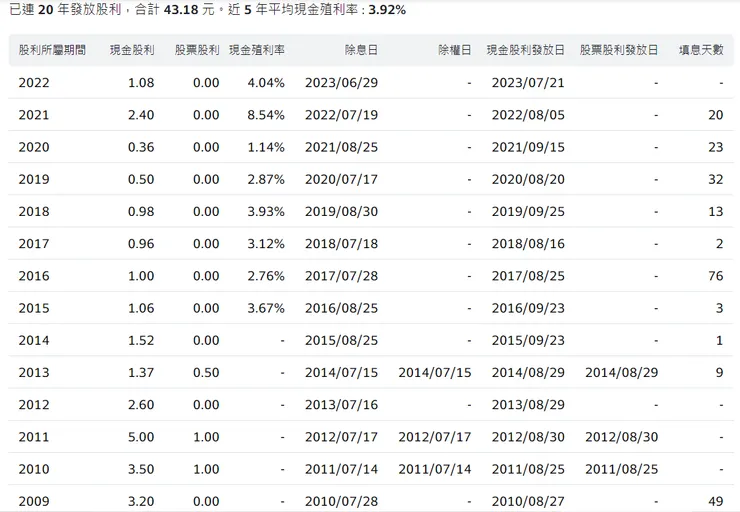This screenshot has height=512, width=740.
Task: Click cash dividend value 5.00
Action: point(141,437)
